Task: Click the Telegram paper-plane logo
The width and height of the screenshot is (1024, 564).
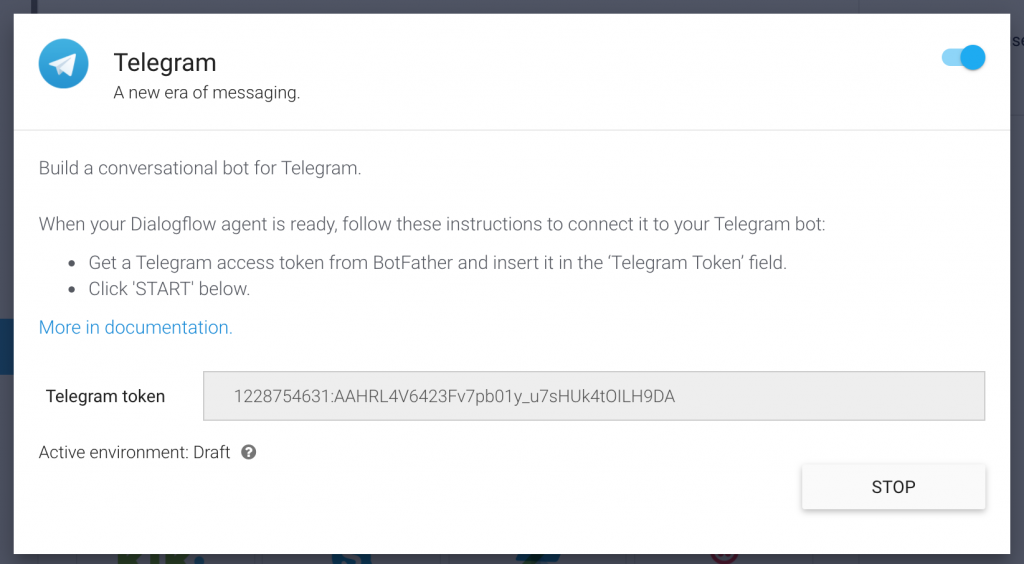Action: tap(63, 65)
